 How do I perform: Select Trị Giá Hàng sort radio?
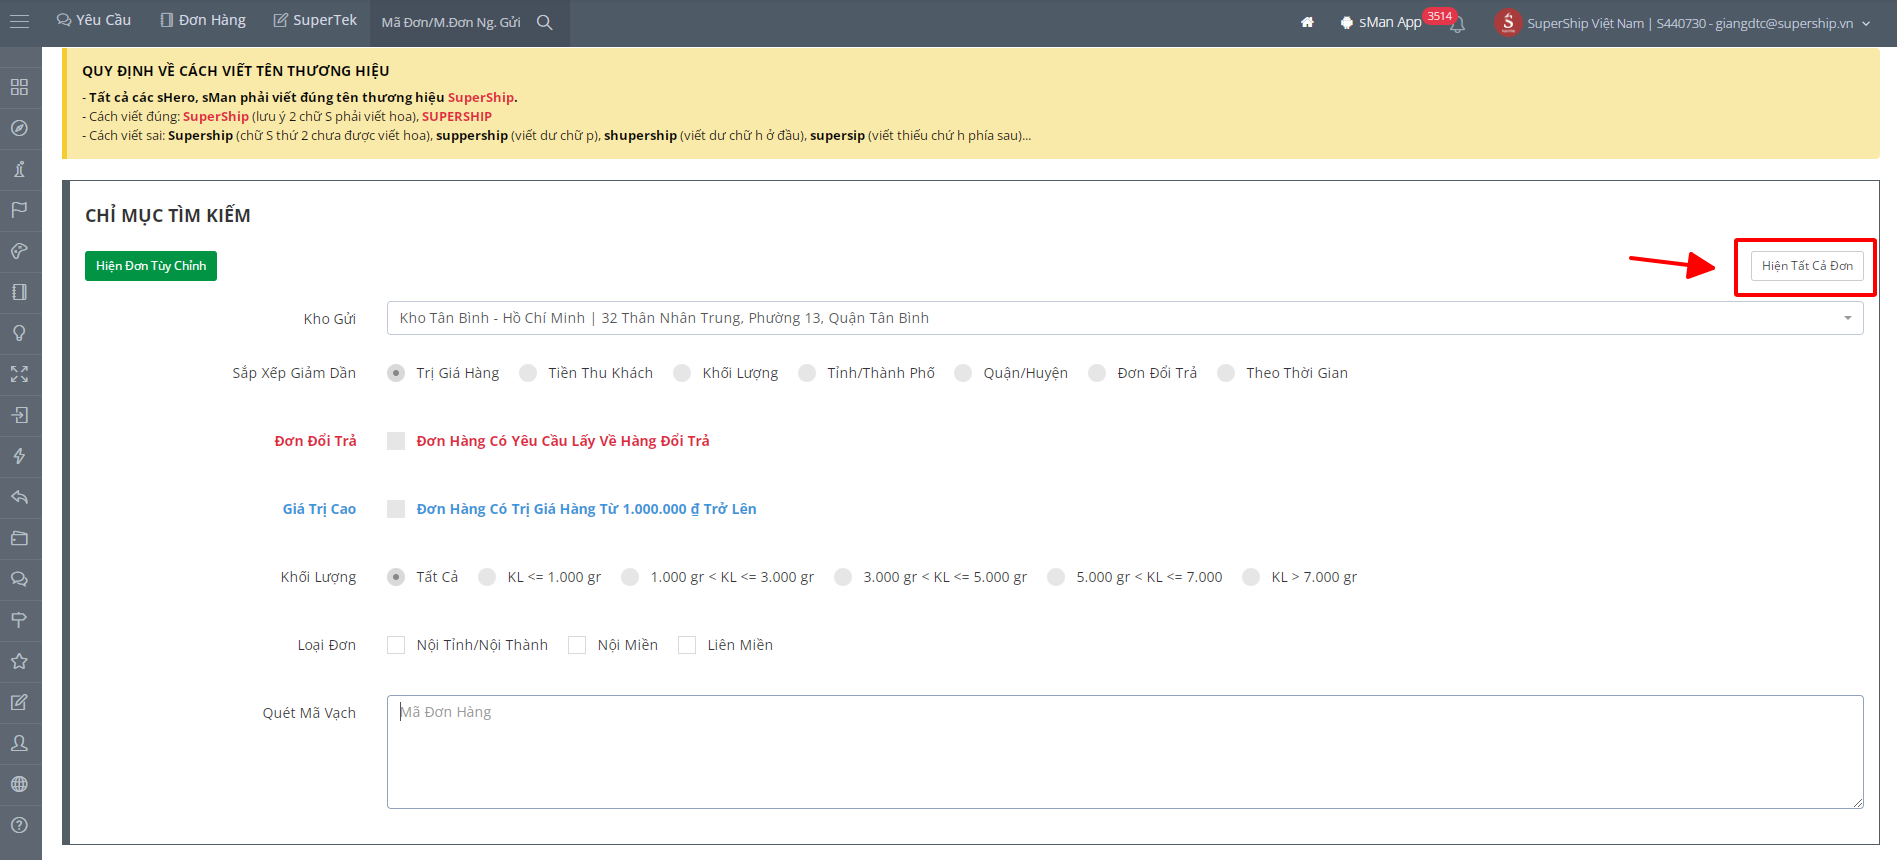[396, 373]
